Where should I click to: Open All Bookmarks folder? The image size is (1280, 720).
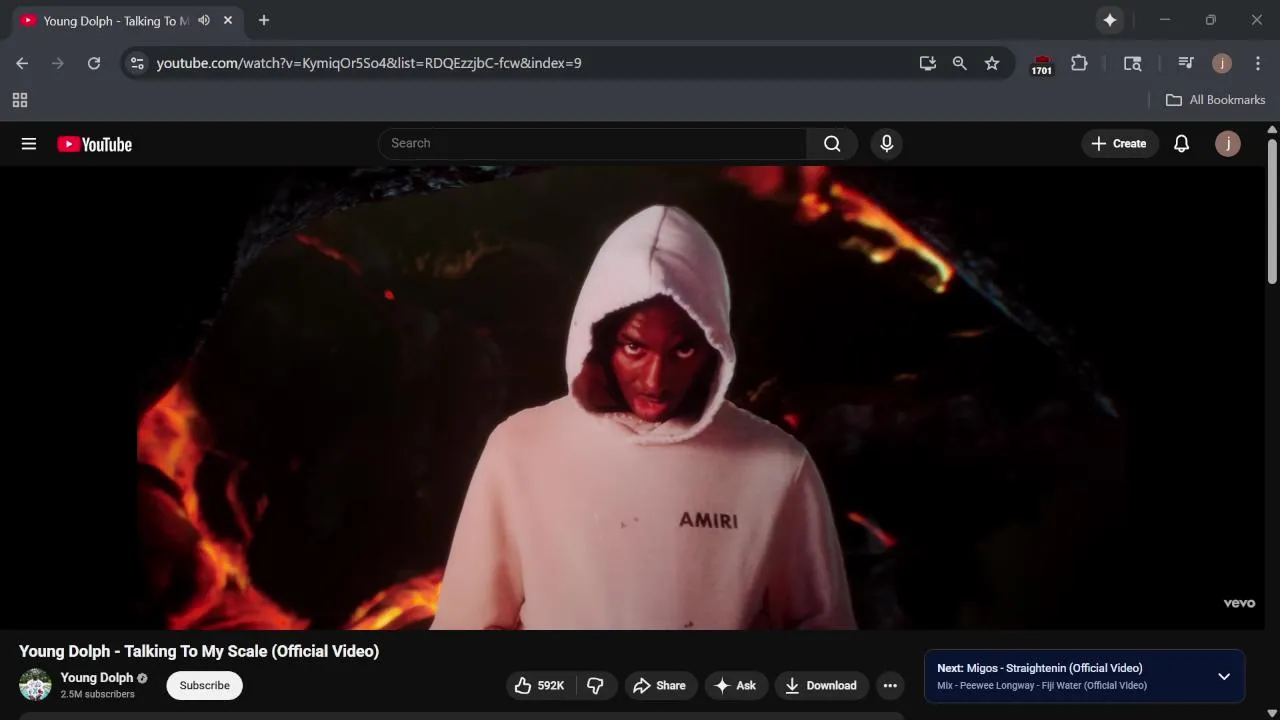point(1215,100)
